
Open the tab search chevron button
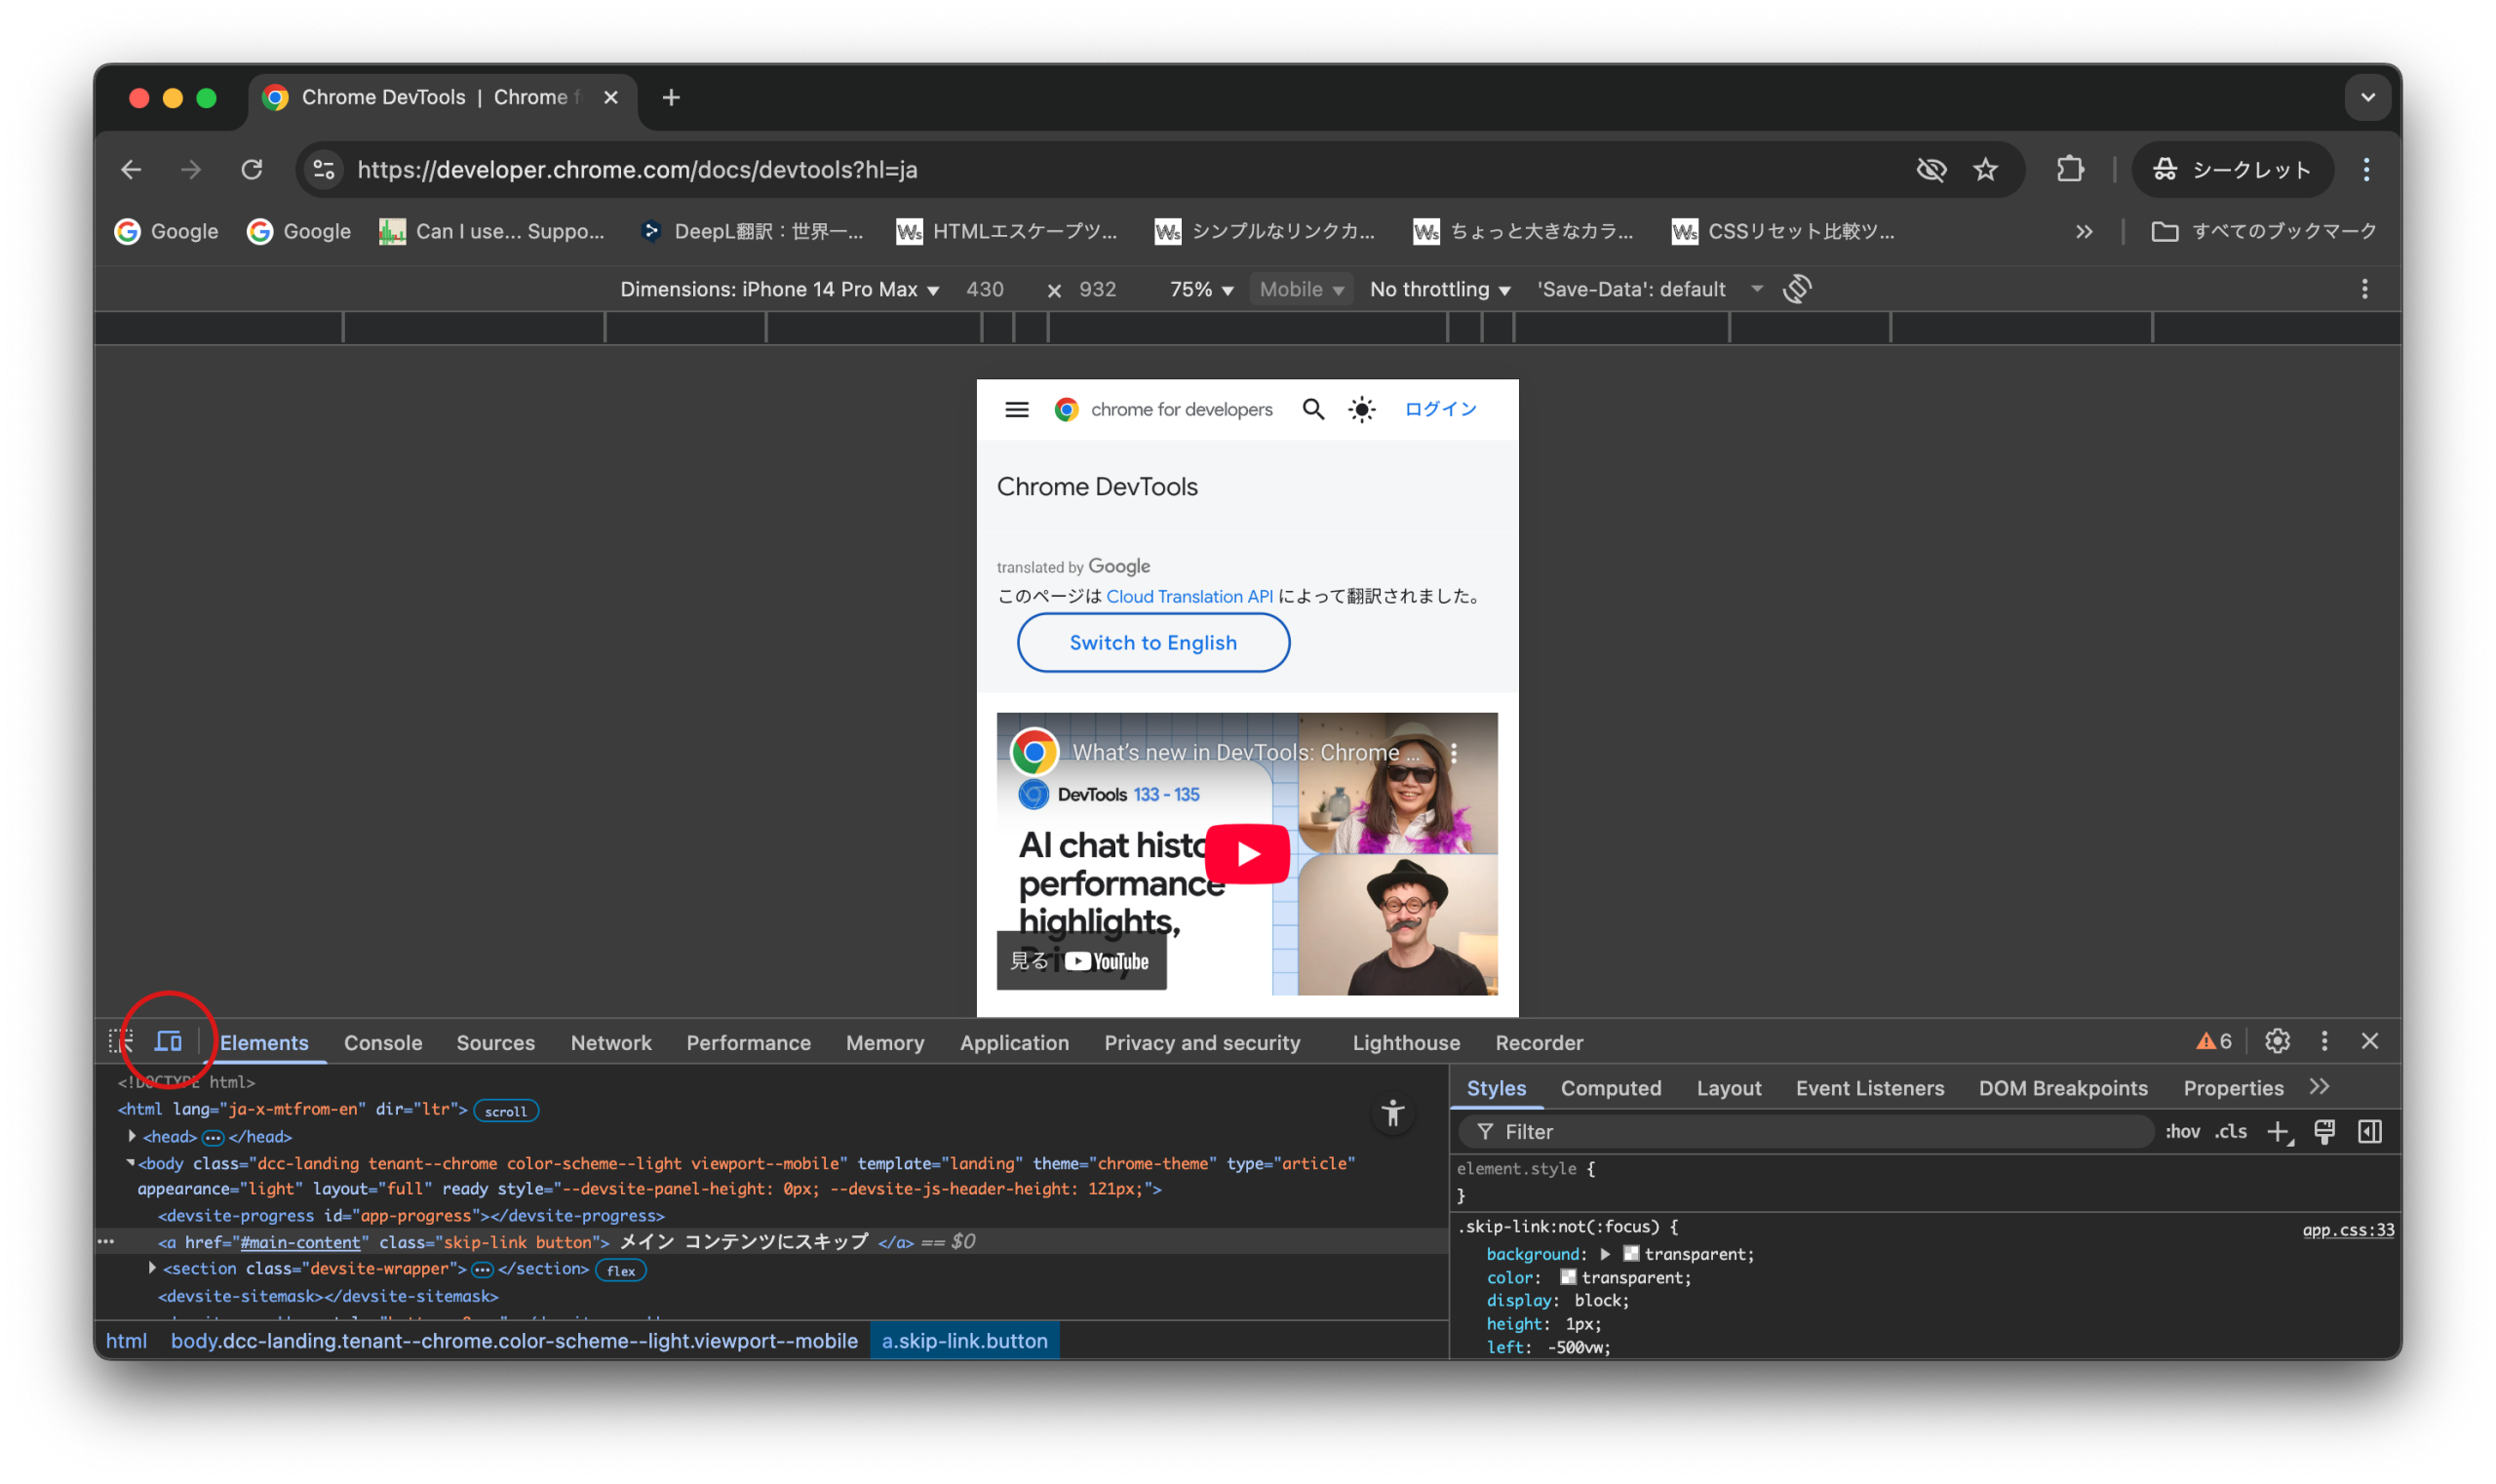pyautogui.click(x=2367, y=97)
